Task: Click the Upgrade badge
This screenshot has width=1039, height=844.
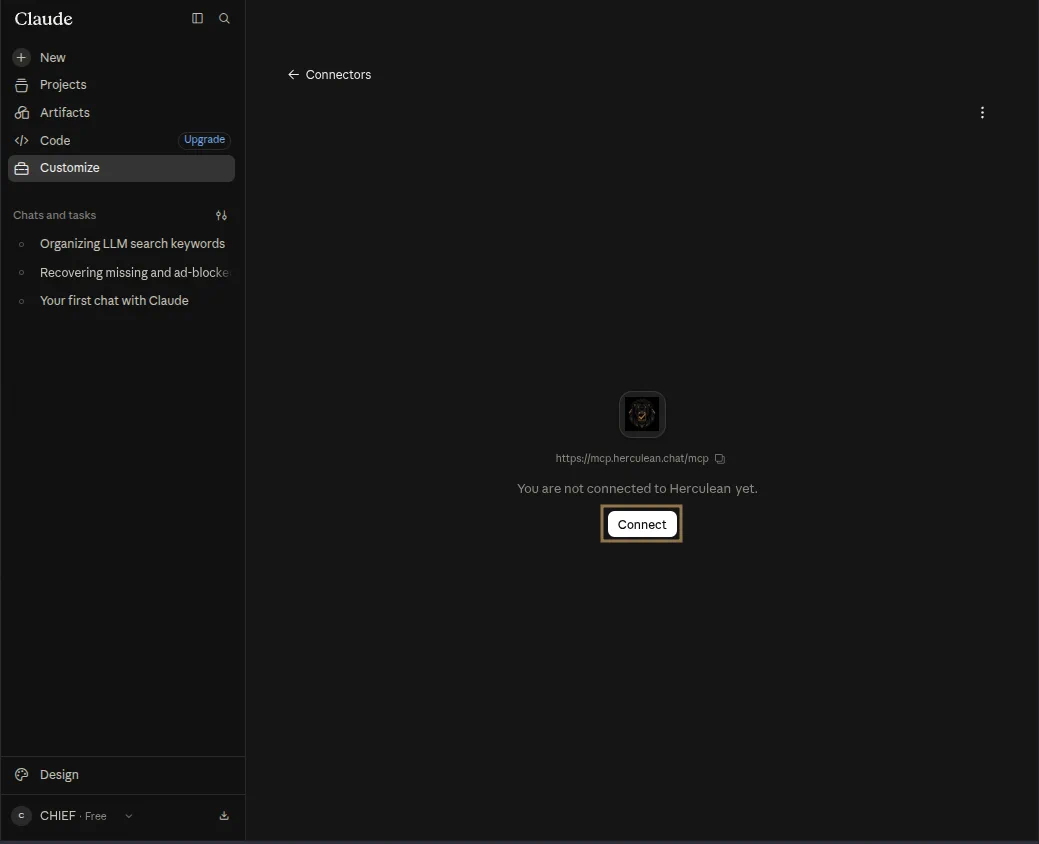Action: 204,140
